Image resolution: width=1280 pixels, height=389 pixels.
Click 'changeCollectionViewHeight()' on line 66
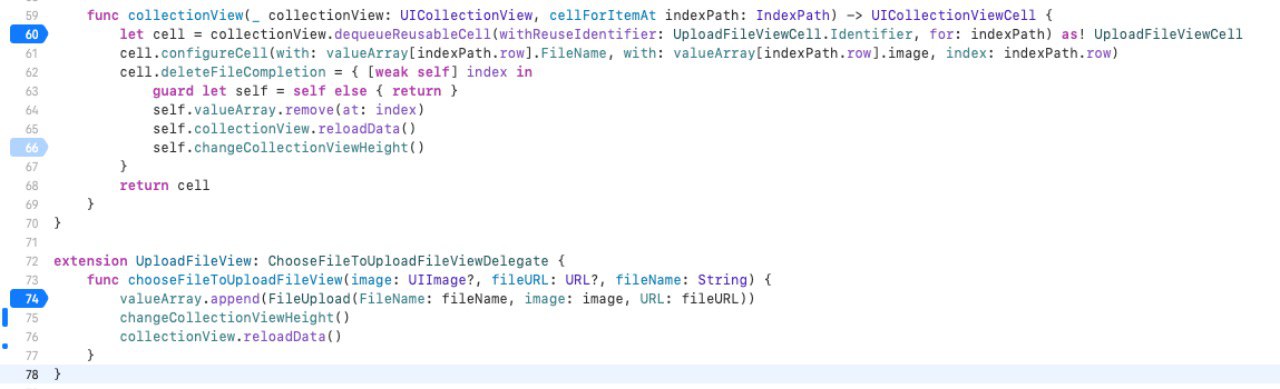pos(309,148)
